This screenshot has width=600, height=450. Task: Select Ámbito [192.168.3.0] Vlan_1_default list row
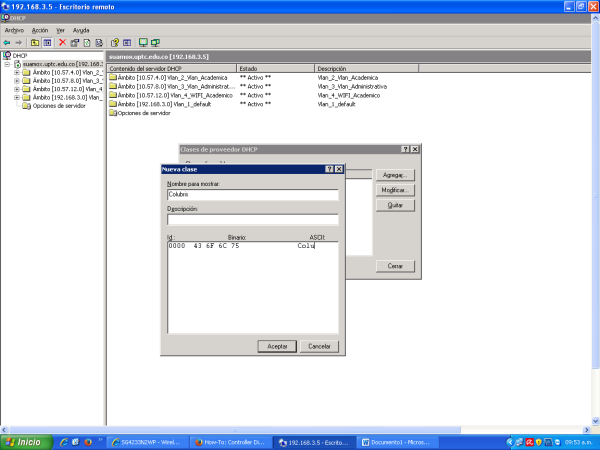click(160, 104)
